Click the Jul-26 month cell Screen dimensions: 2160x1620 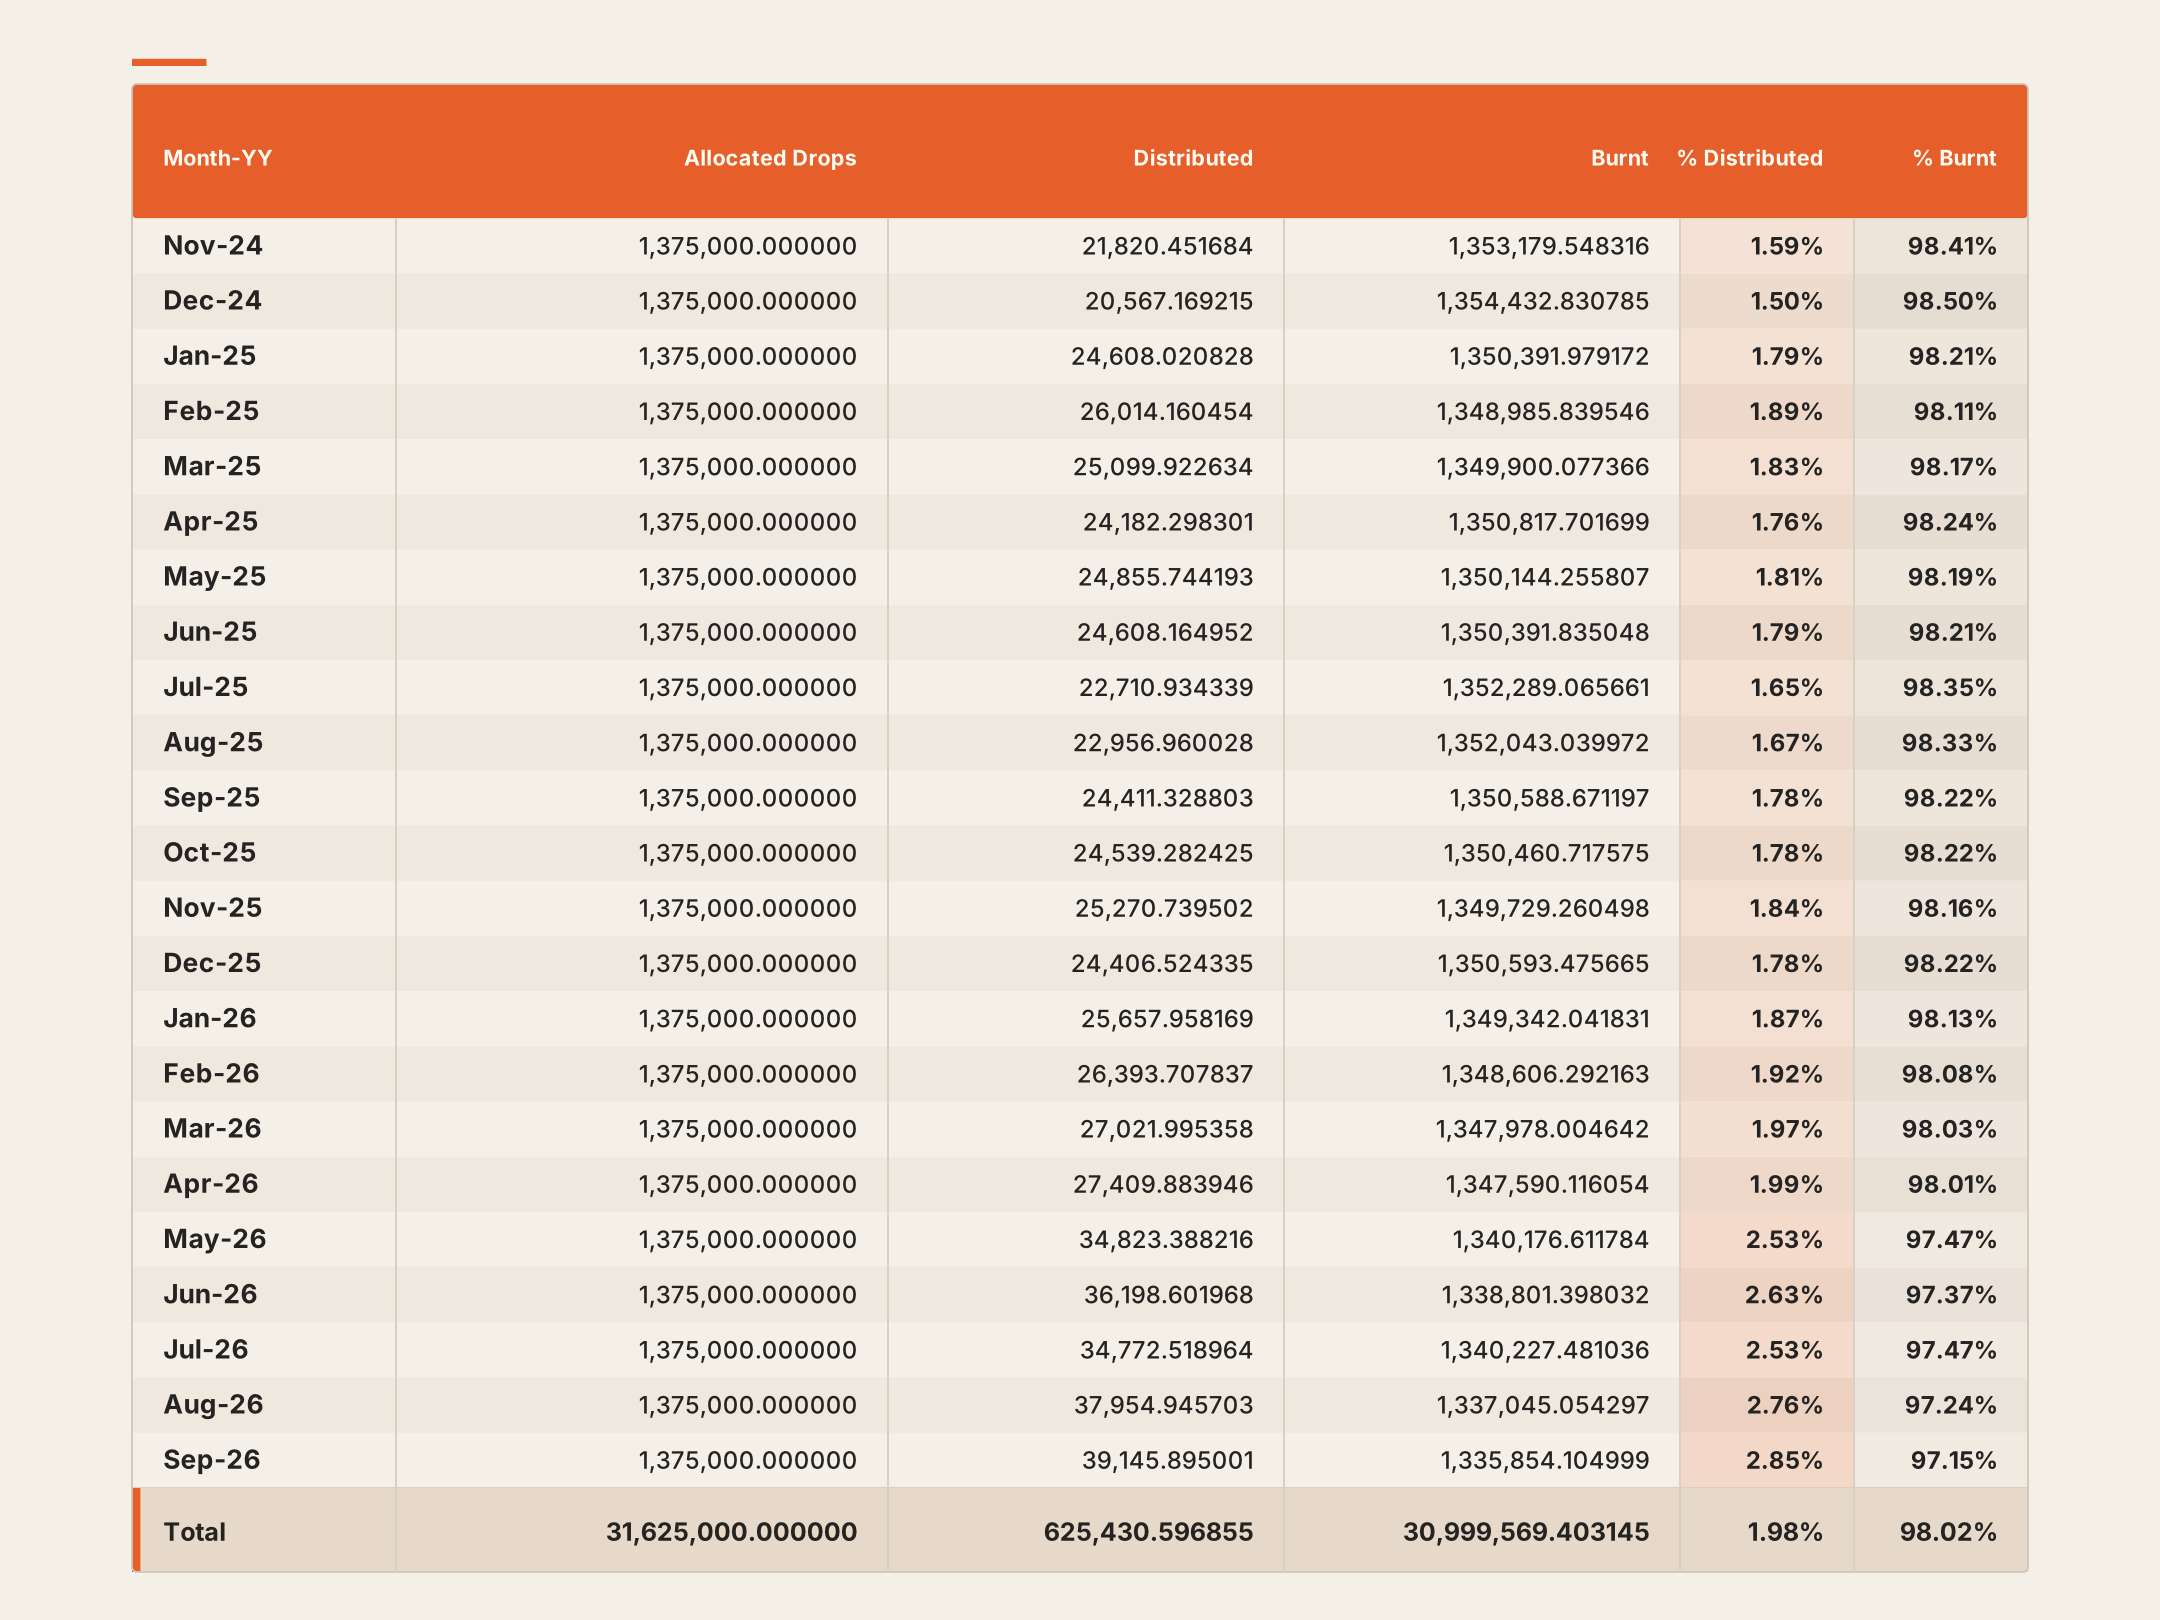[205, 1350]
